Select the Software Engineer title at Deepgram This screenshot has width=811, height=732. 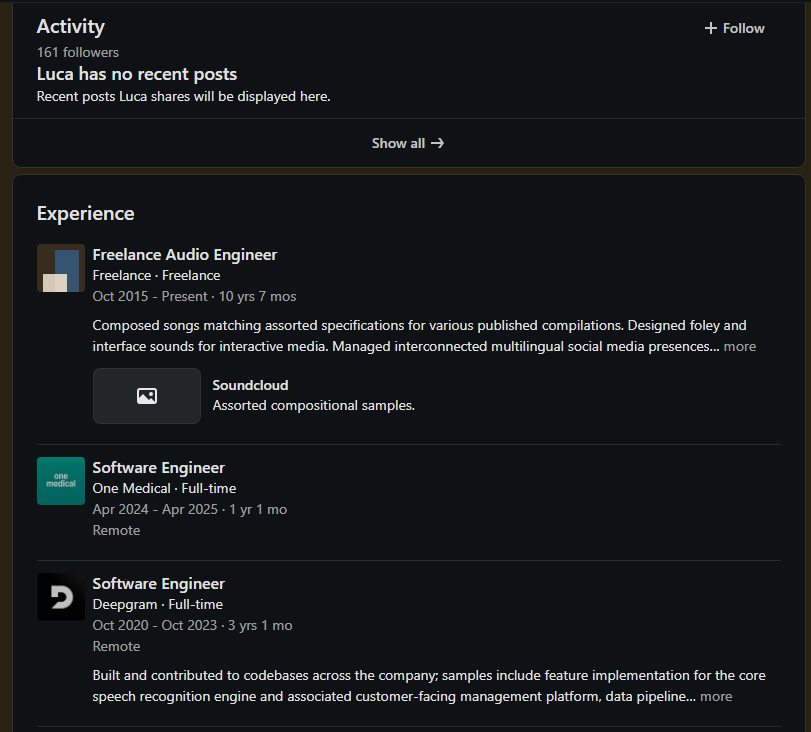tap(159, 584)
